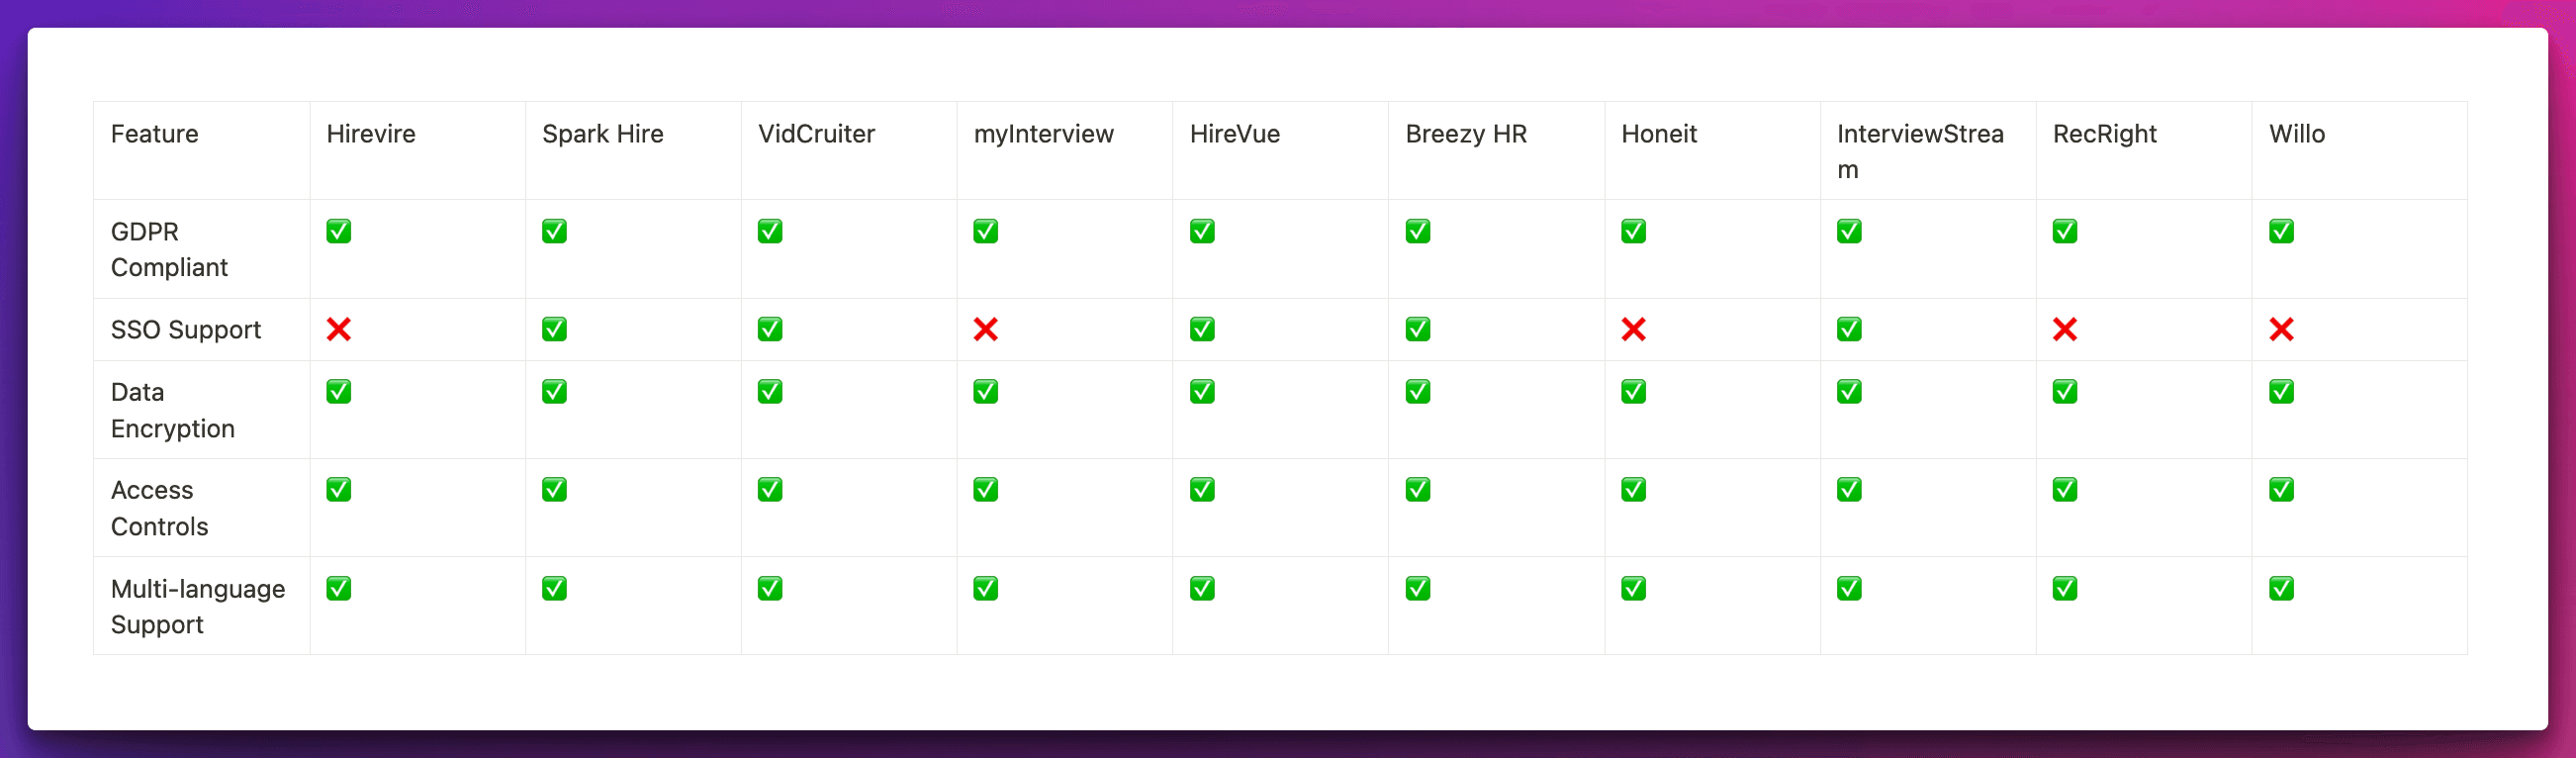Click VidCruiter's Data Encryption green checkmark
The width and height of the screenshot is (2576, 758).
pos(769,391)
